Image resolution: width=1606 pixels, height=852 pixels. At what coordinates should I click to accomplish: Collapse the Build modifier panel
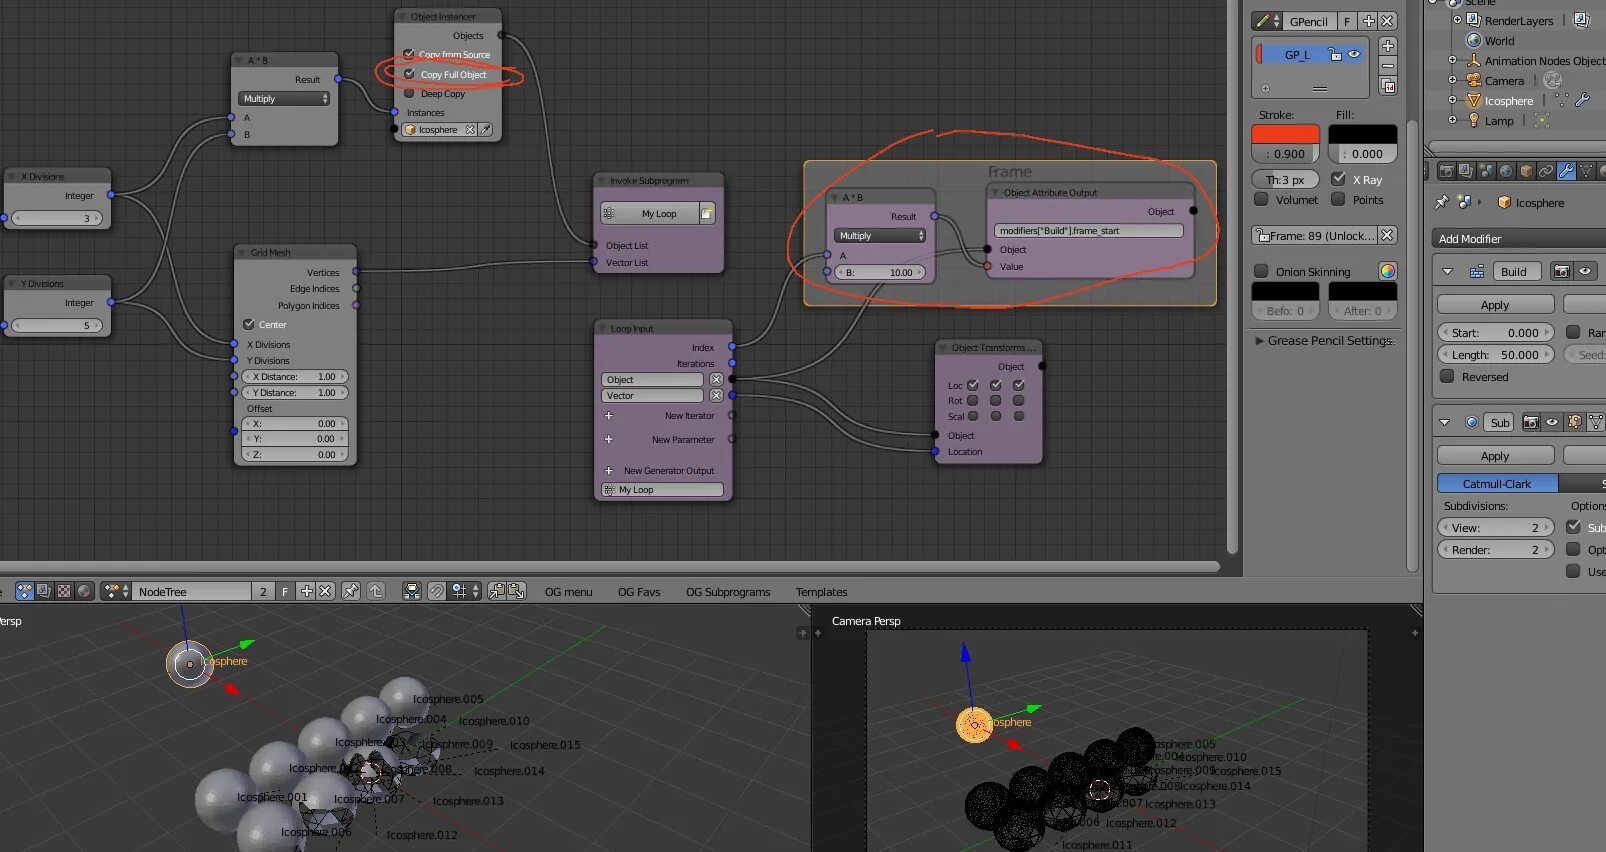[1447, 271]
